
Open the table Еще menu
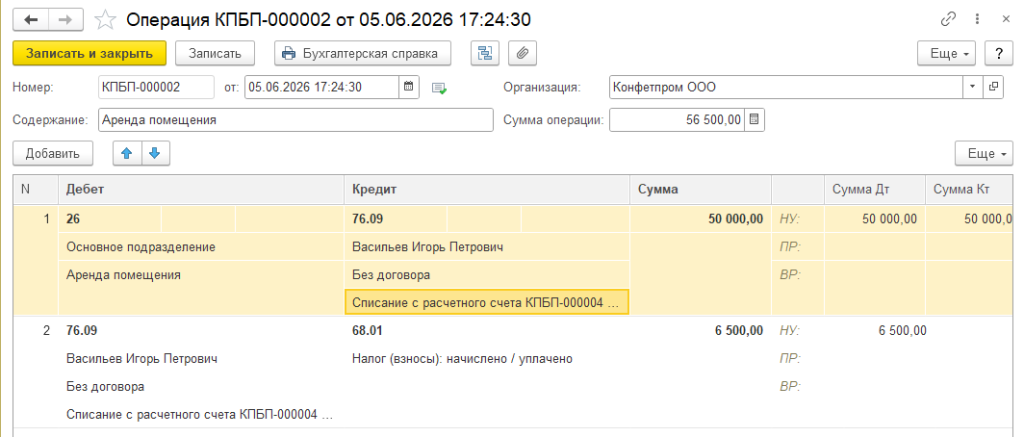984,154
